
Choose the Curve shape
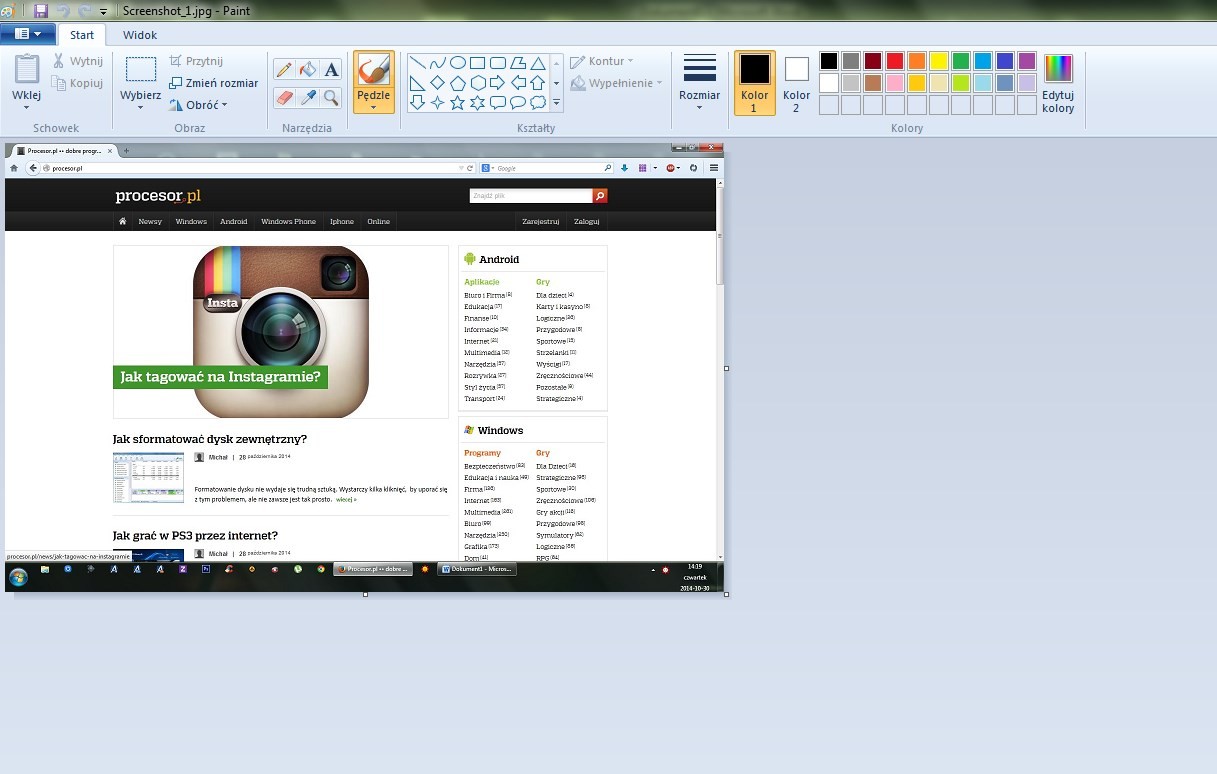pyautogui.click(x=438, y=63)
